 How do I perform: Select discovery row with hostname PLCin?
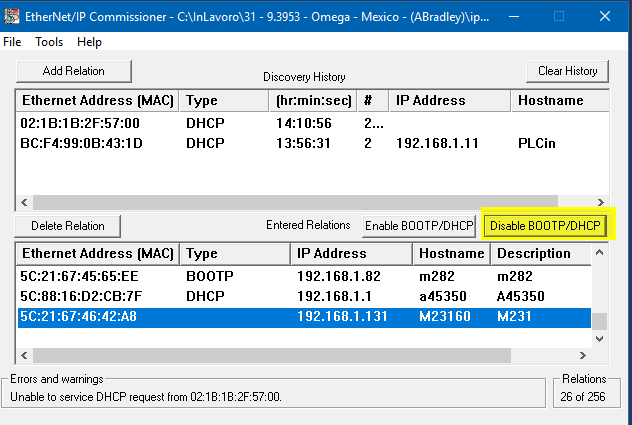(x=310, y=143)
